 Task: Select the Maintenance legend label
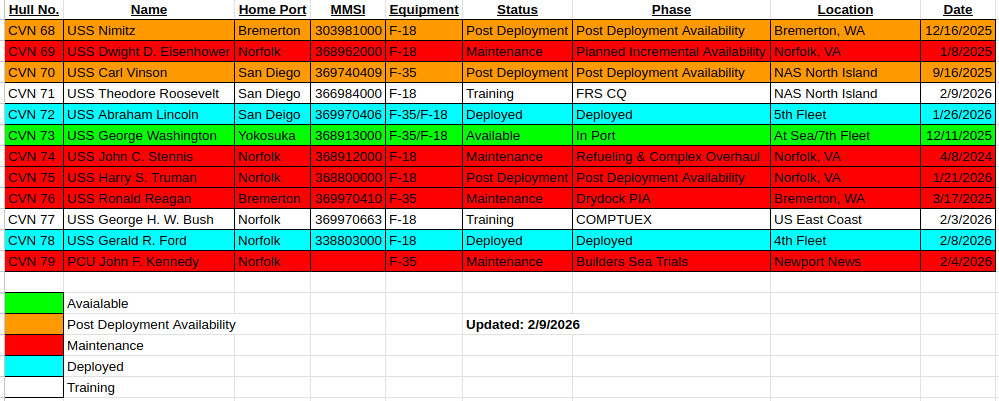point(105,346)
